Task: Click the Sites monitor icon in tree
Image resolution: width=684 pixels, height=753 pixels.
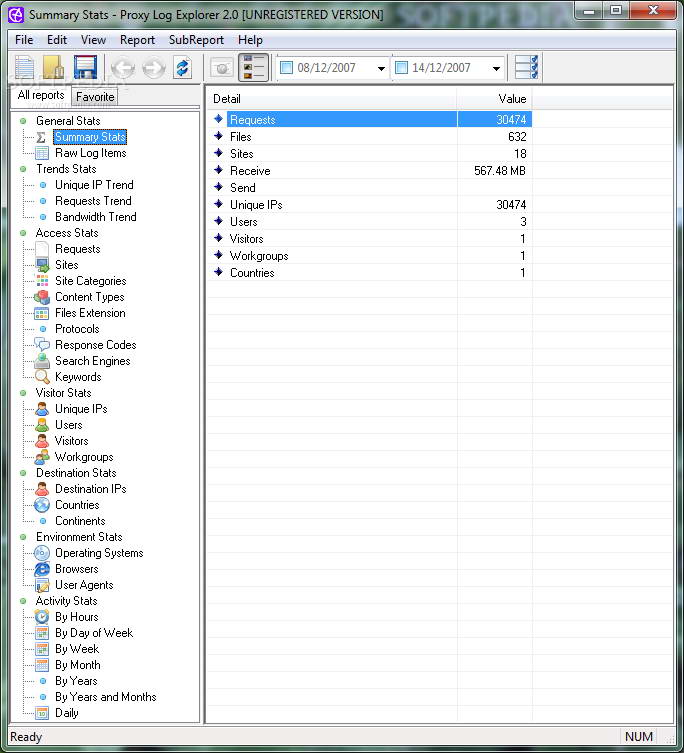Action: (x=42, y=265)
